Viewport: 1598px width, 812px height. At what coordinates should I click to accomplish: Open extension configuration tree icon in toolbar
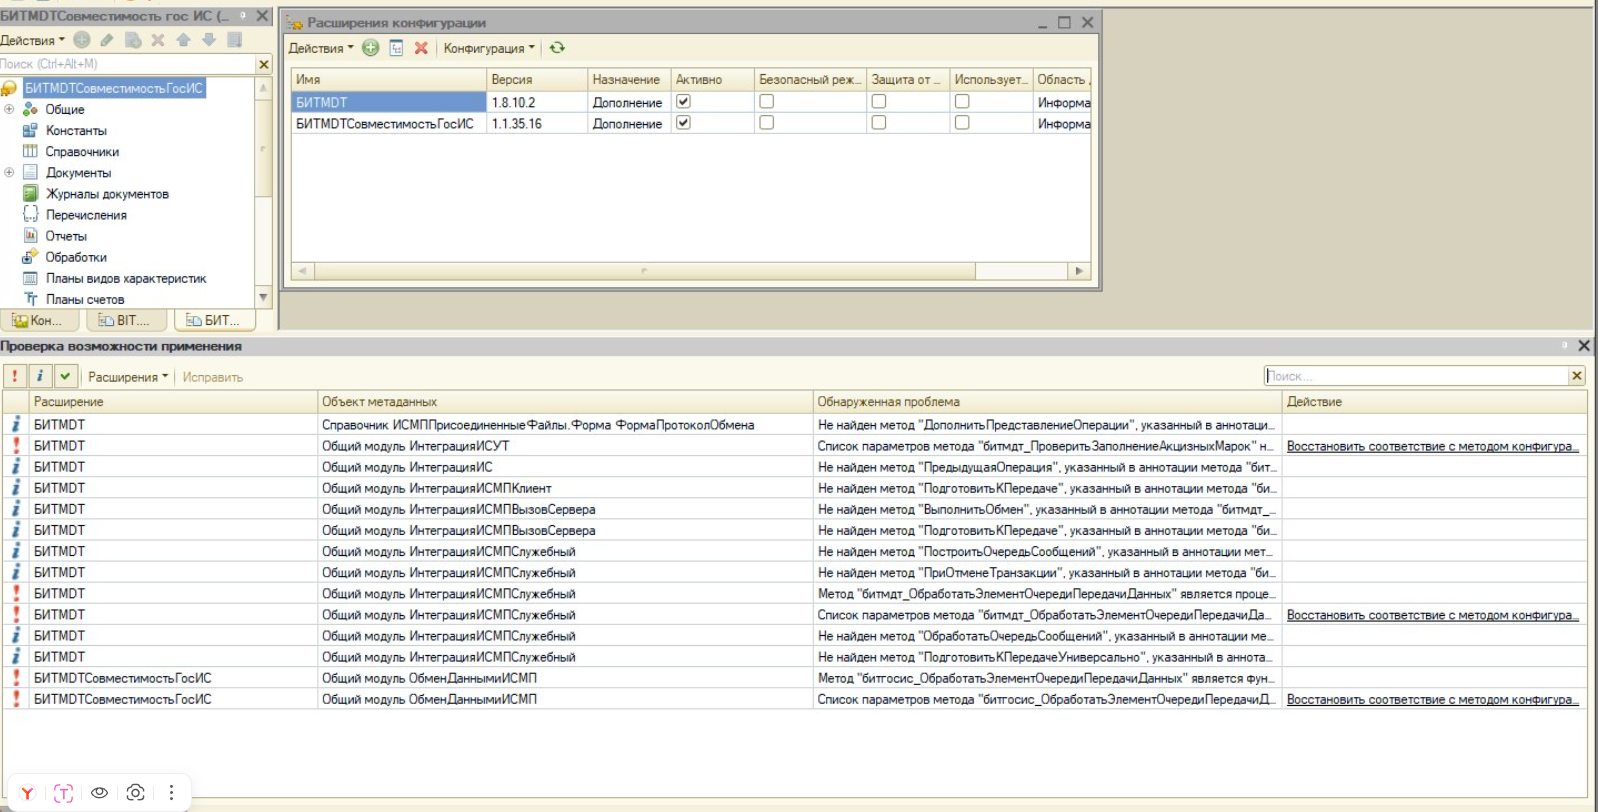pos(396,48)
